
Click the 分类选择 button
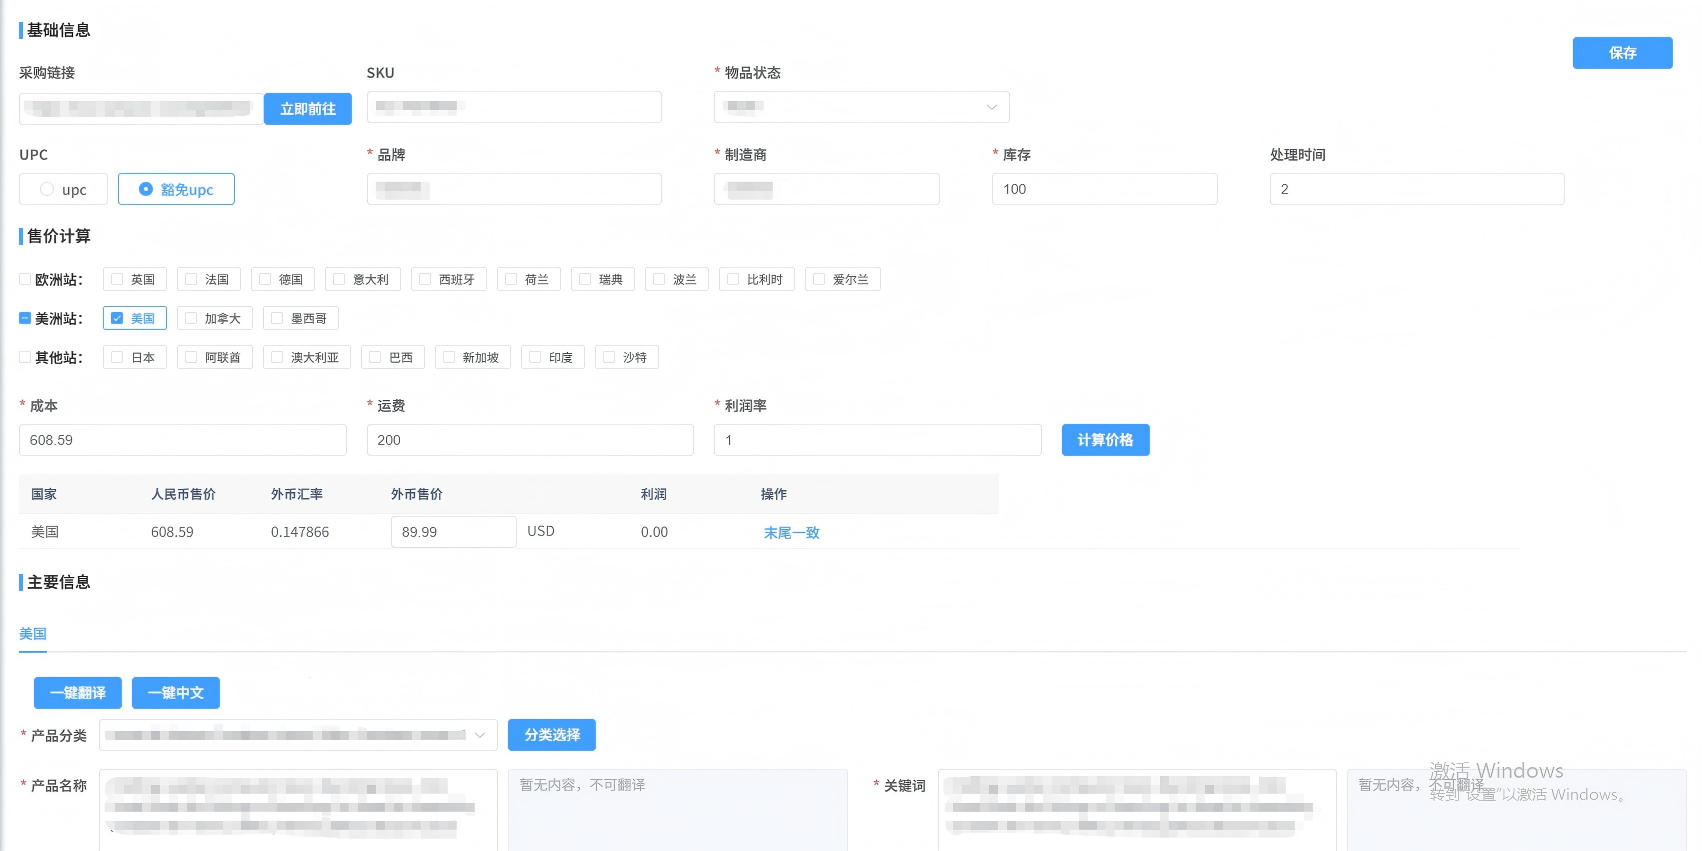point(552,735)
